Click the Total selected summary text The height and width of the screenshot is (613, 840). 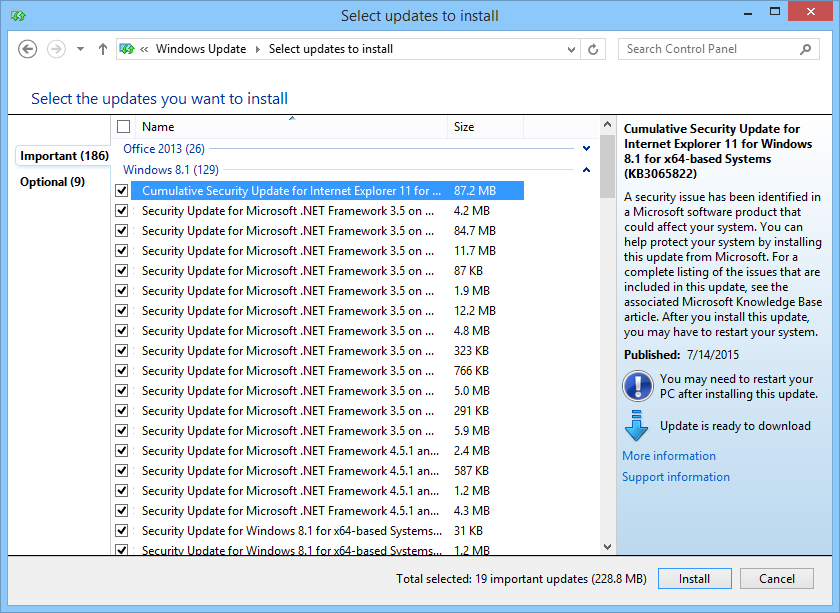tap(521, 579)
